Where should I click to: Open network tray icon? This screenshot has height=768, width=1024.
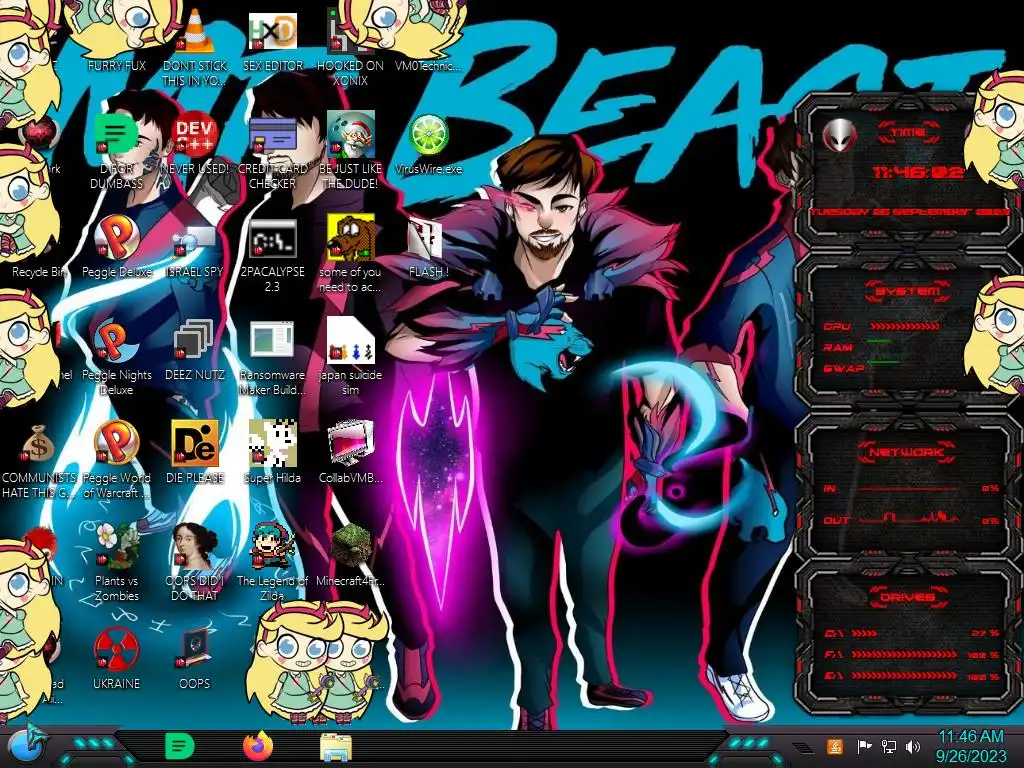tap(889, 746)
